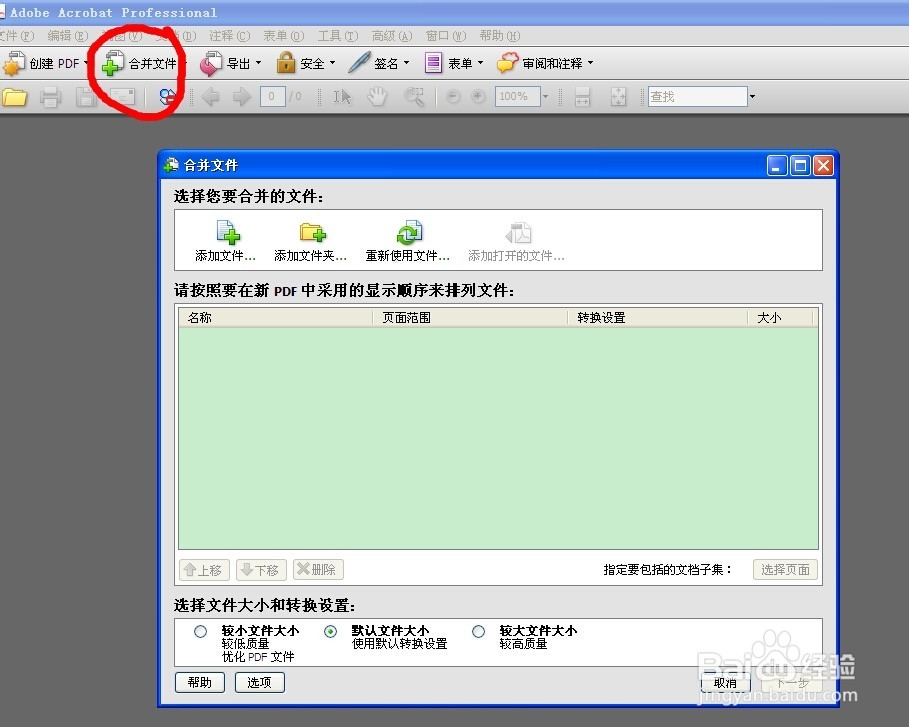Select the Hand tool in the toolbar

coord(377,96)
